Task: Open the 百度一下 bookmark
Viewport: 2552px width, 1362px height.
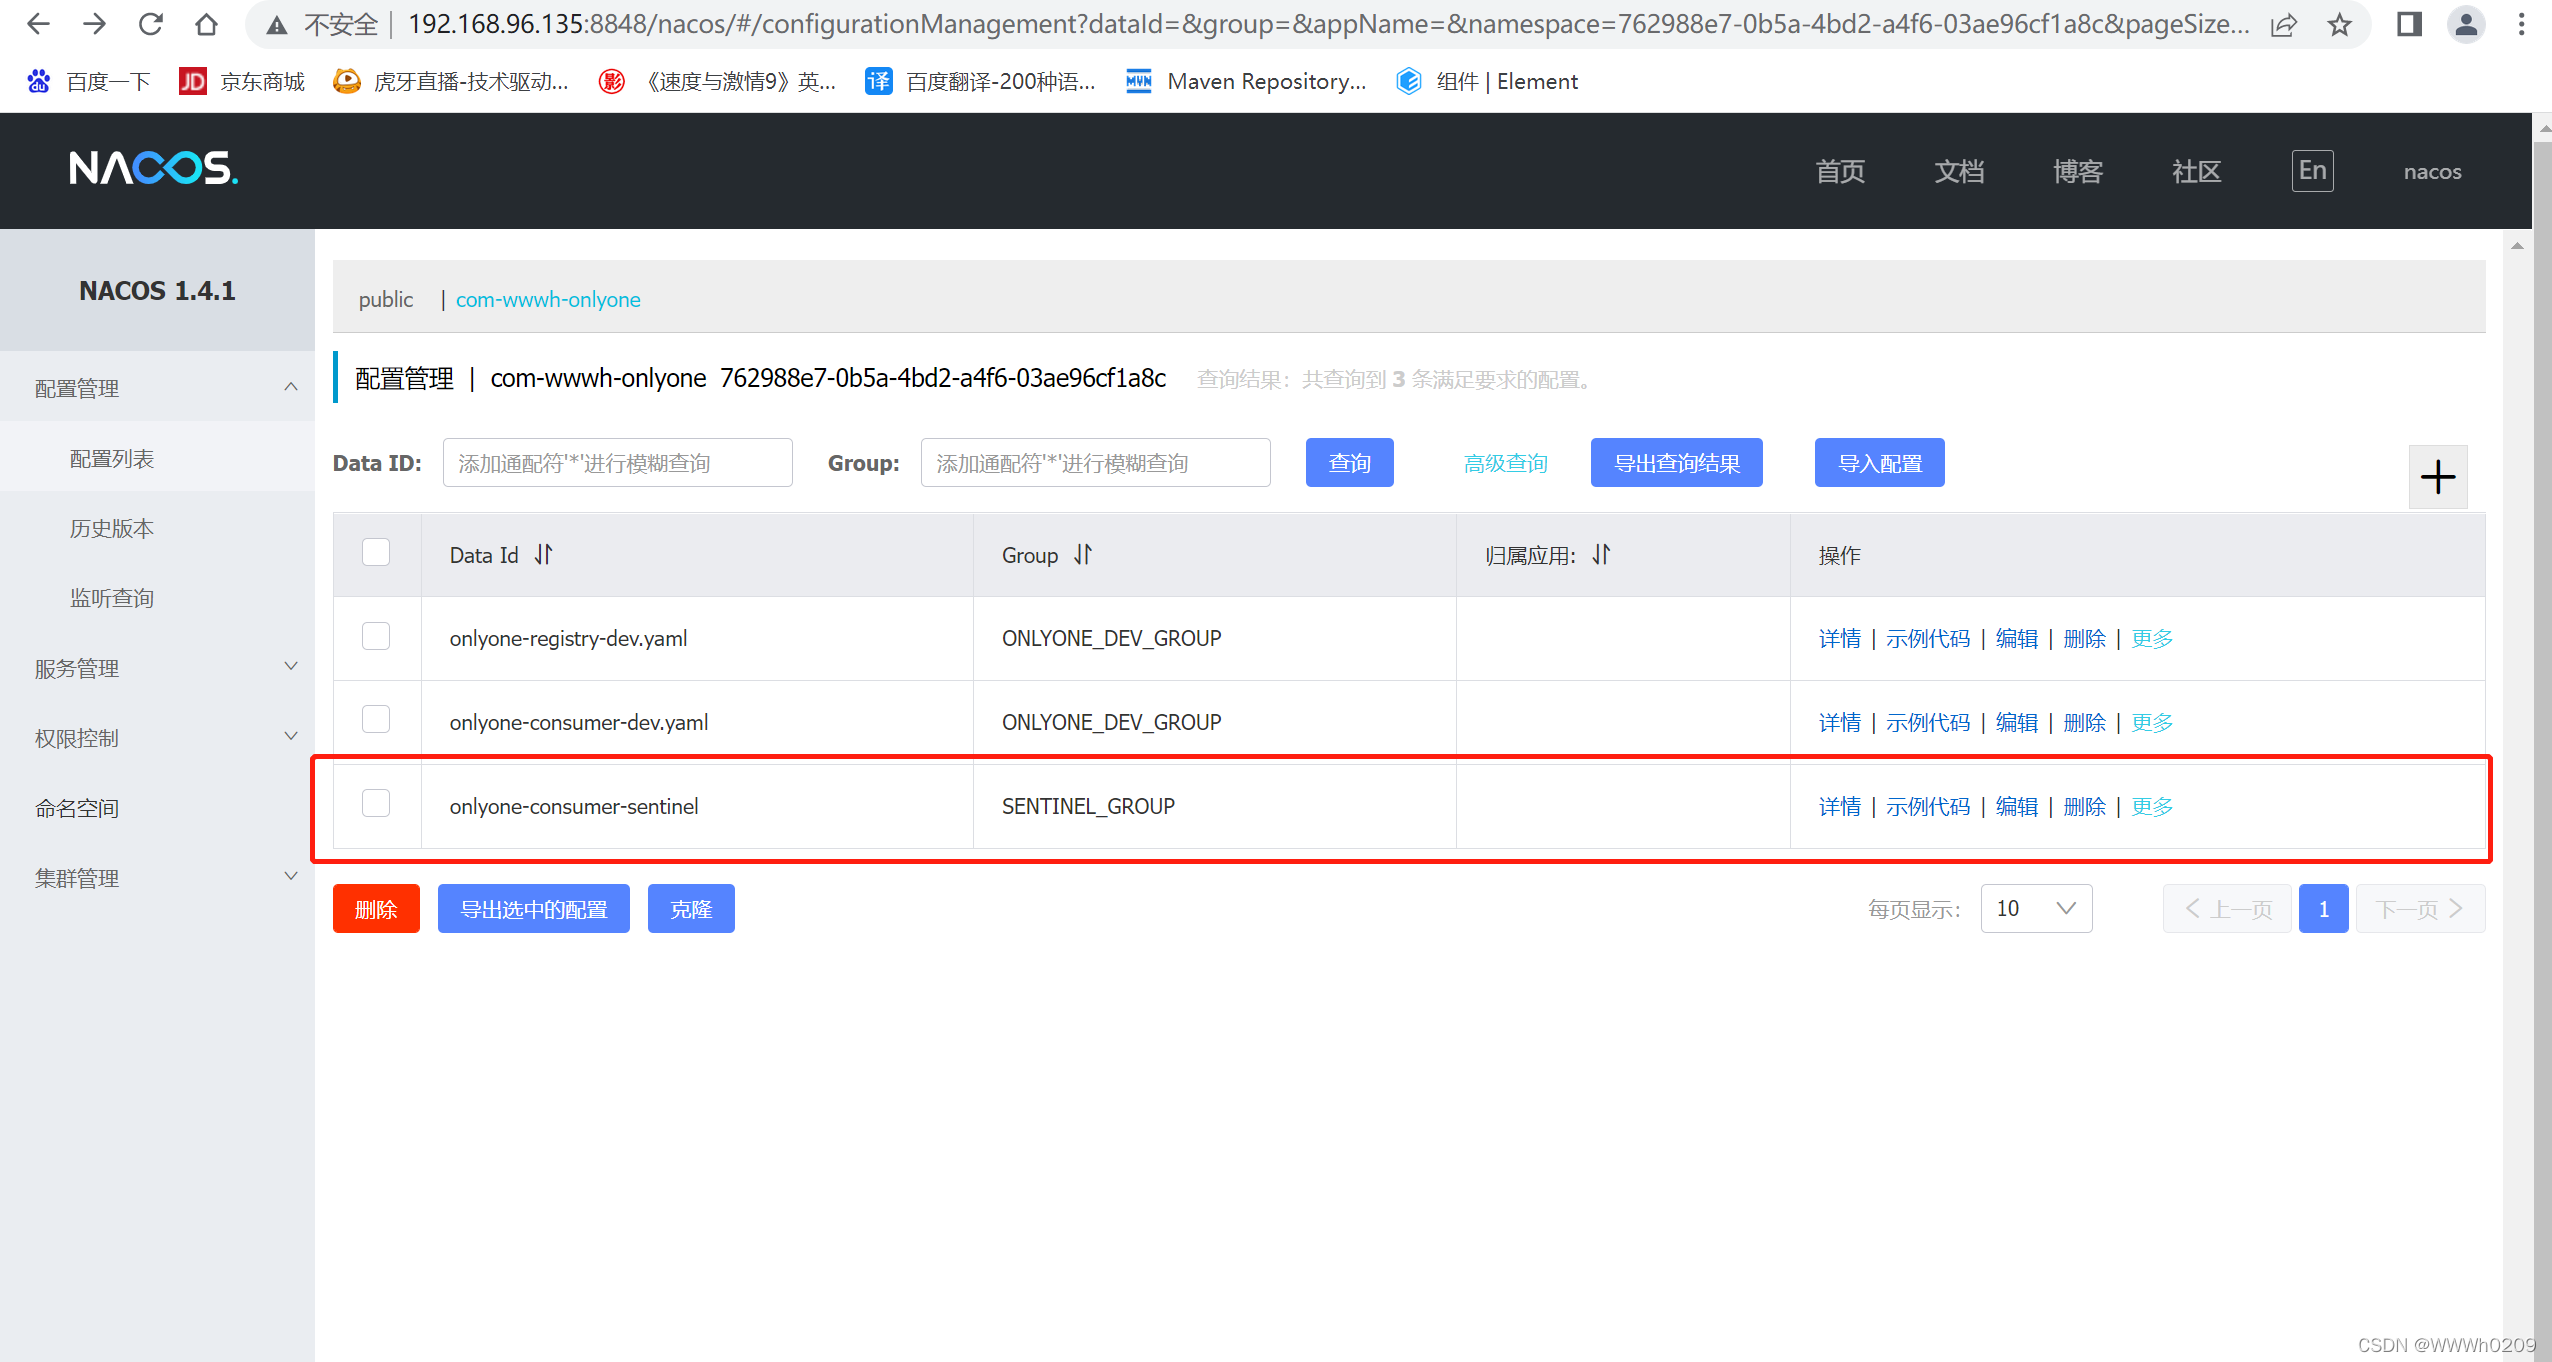Action: (88, 81)
